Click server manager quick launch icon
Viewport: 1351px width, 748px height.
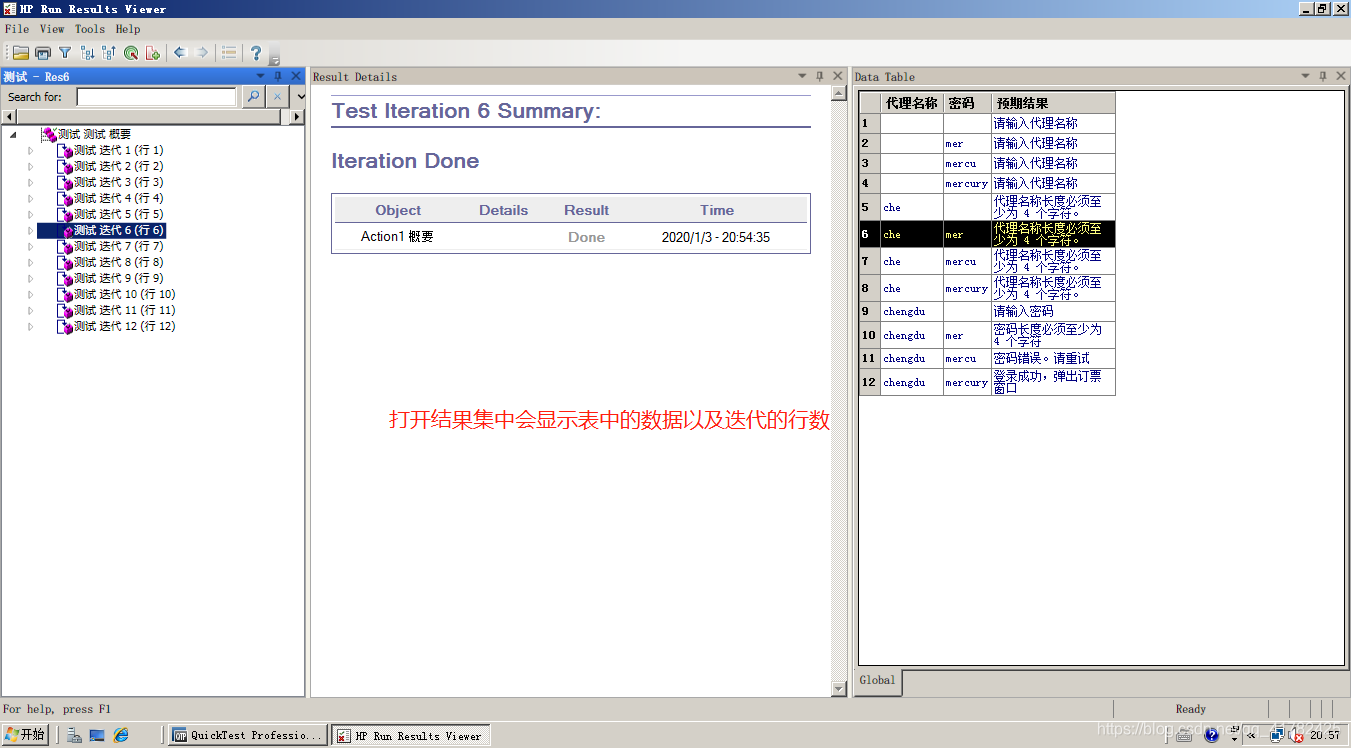(x=74, y=735)
